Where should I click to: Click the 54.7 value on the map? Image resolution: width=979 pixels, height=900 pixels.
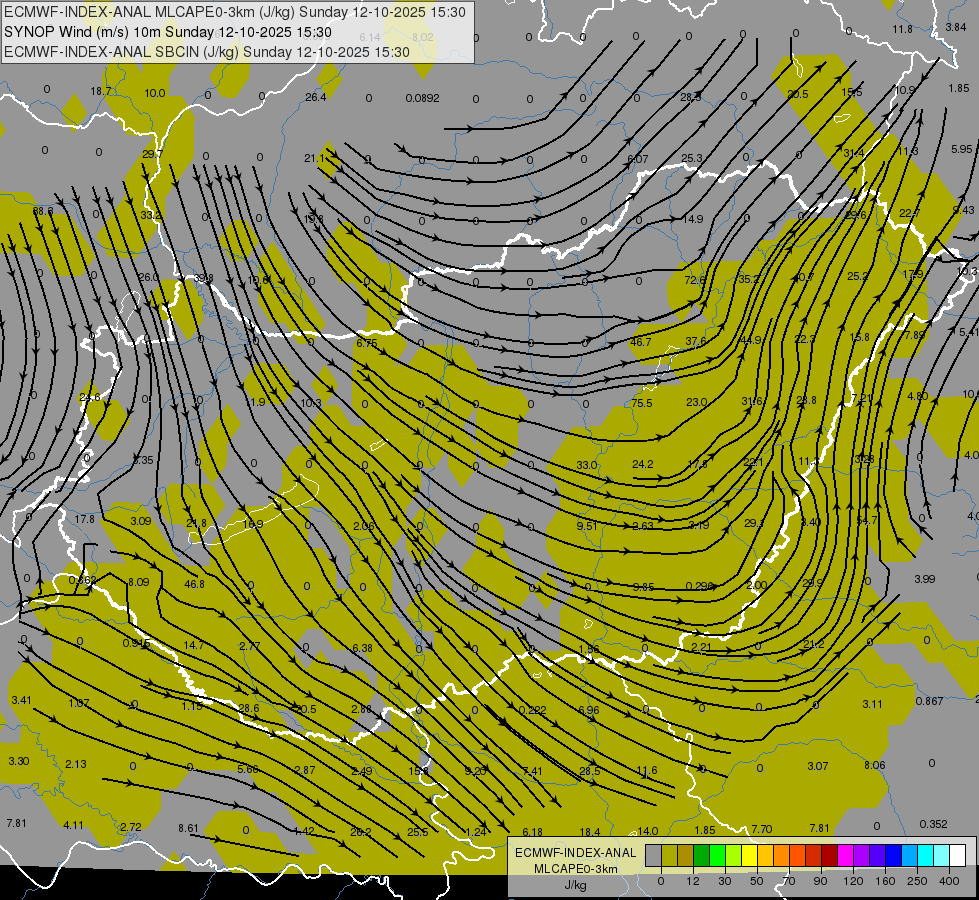tap(867, 520)
